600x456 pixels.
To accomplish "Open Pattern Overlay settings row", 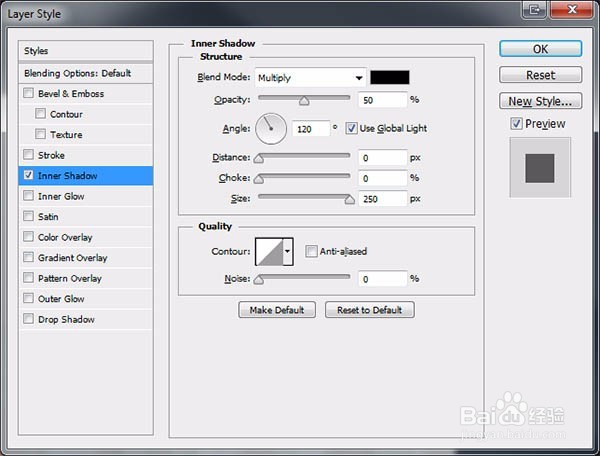I will pos(86,278).
